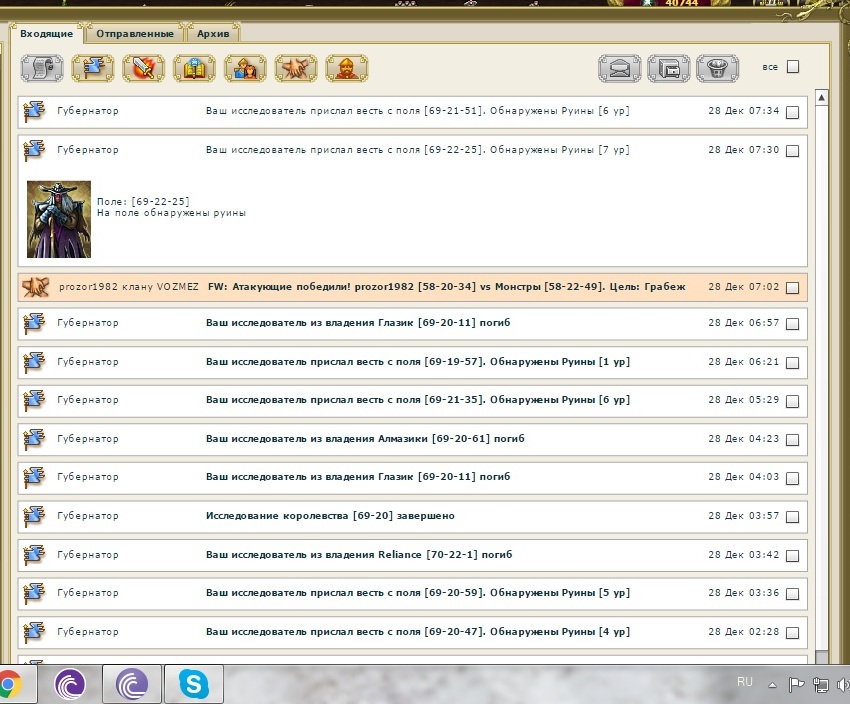Select checkbox of prozor1982 clan VOZMEZ message
Viewport: 850px width, 704px height.
coord(793,288)
